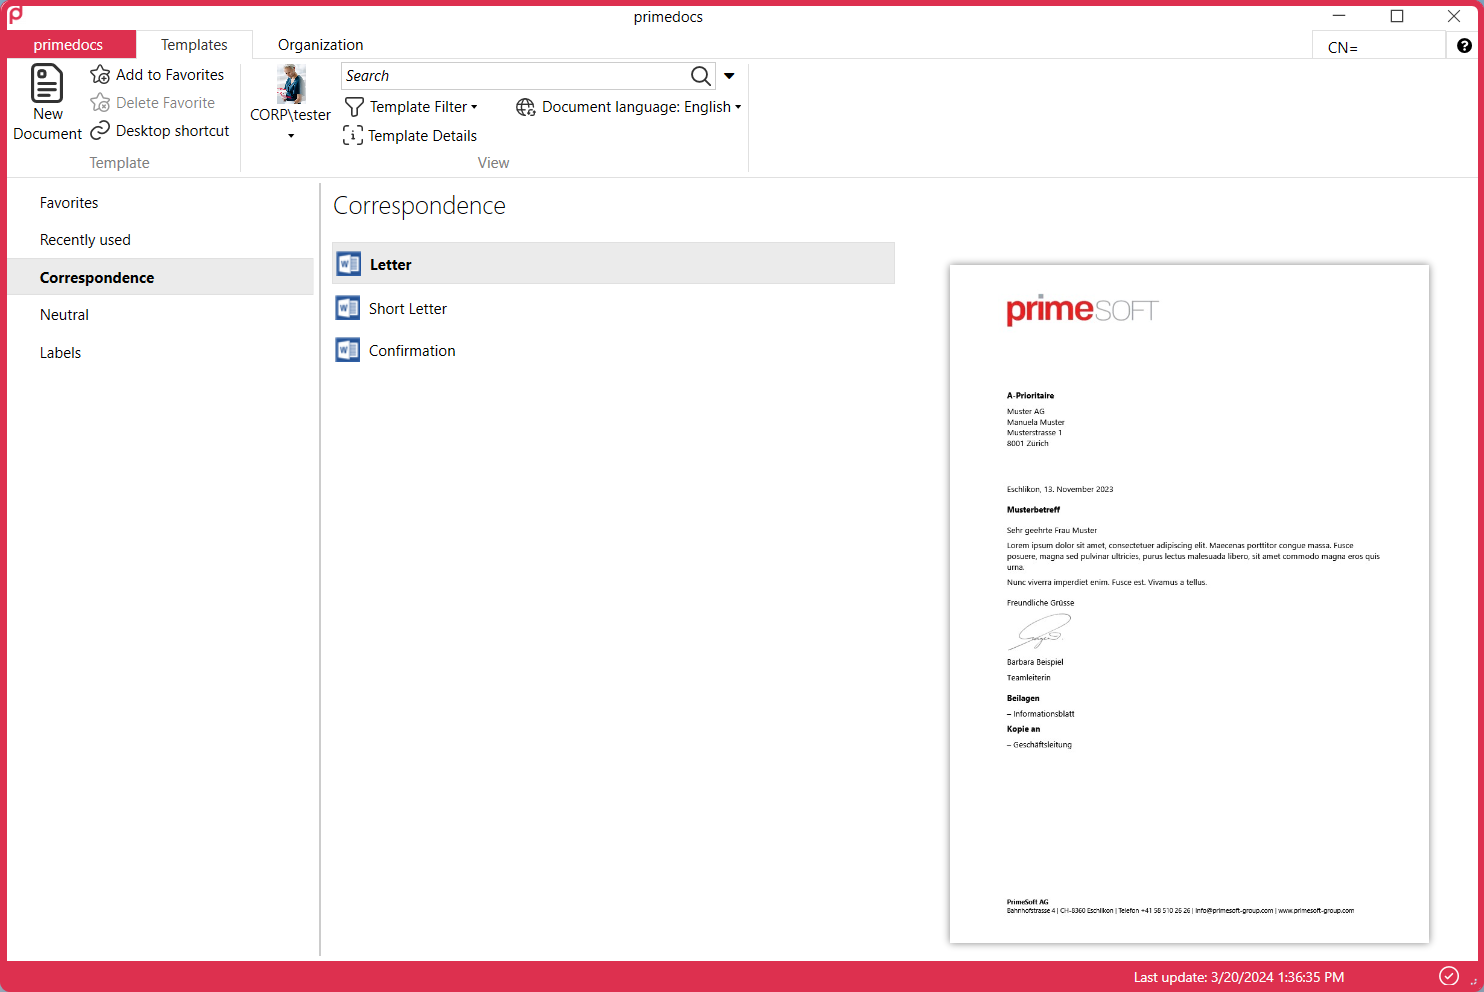Open the search options dropdown arrow
Viewport: 1484px width, 992px height.
tap(729, 76)
